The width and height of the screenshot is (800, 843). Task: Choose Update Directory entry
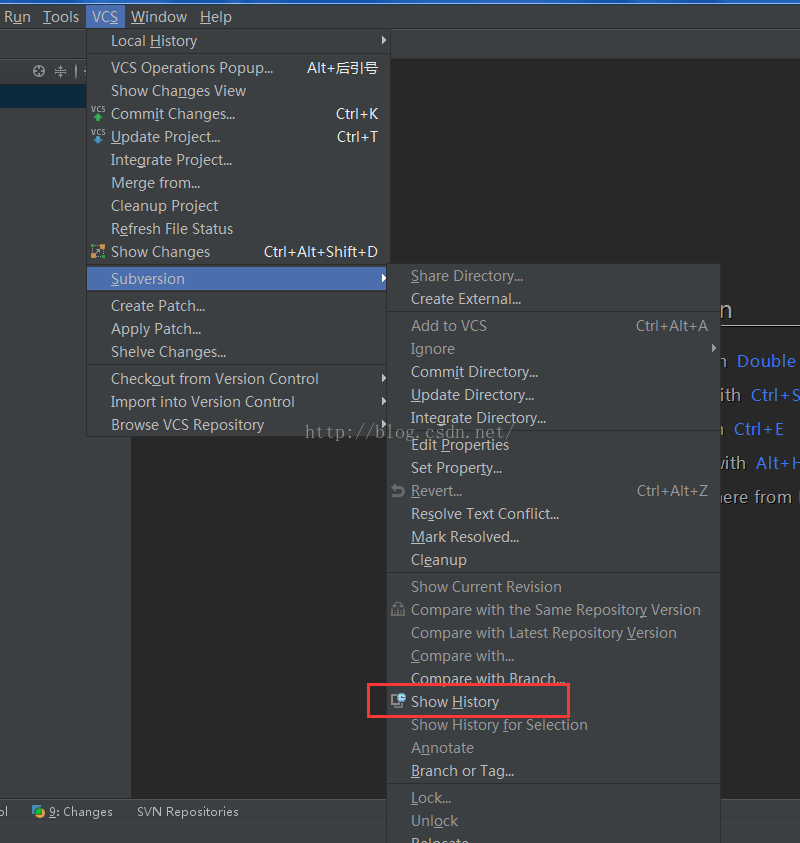tap(553, 395)
